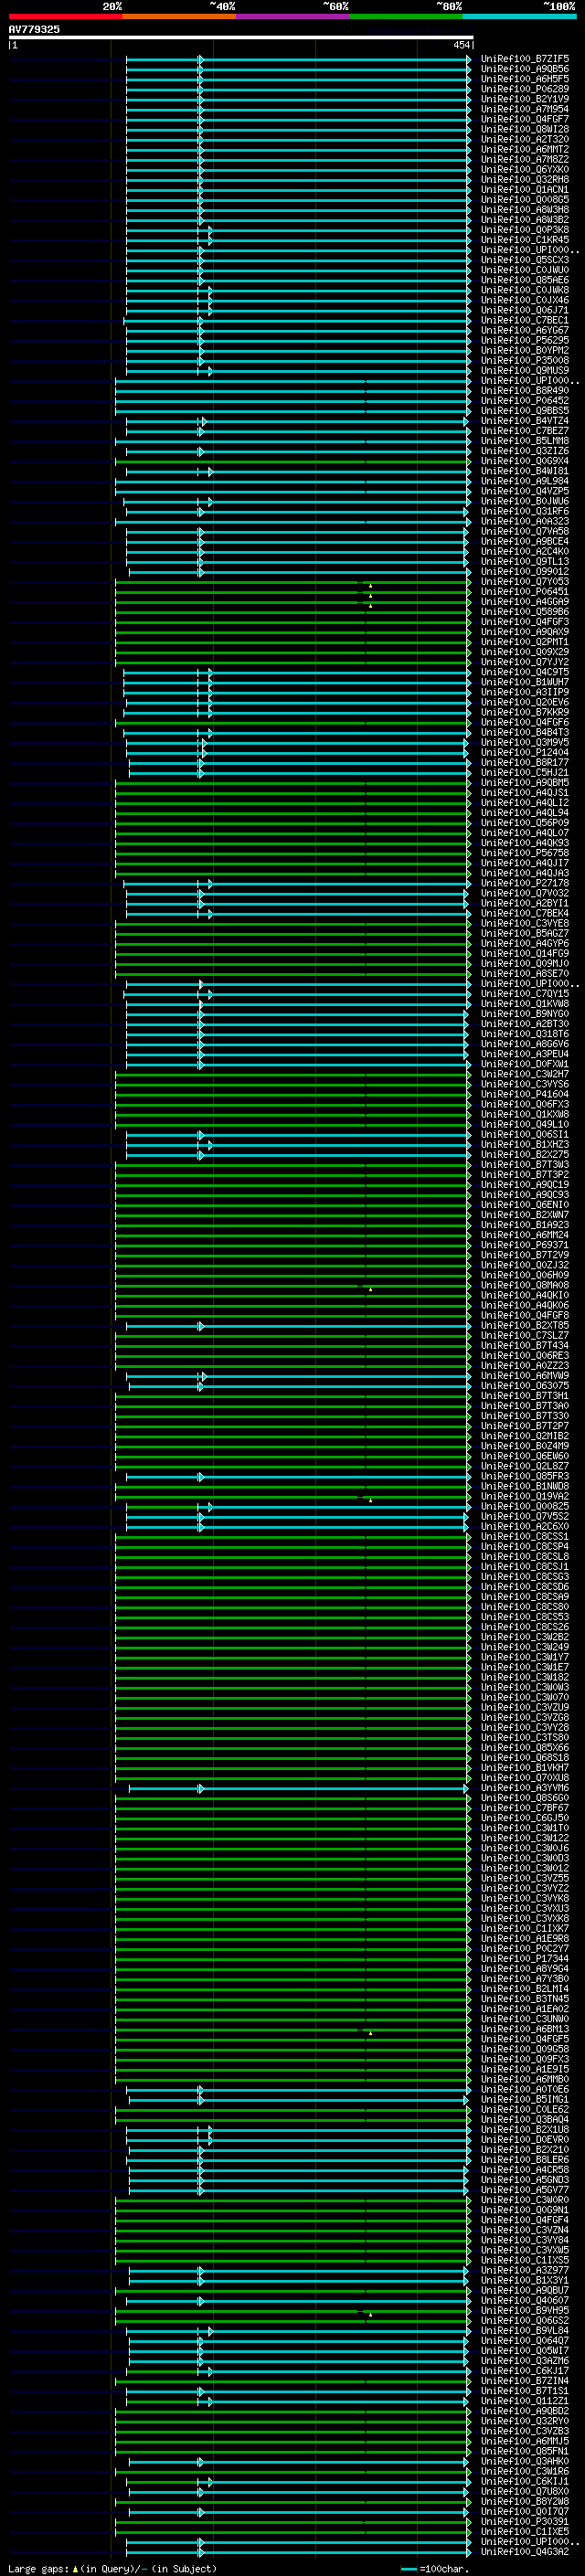Select label UniRef100_C3VYE8
Screen dimensions: 585x2576
[525, 923]
